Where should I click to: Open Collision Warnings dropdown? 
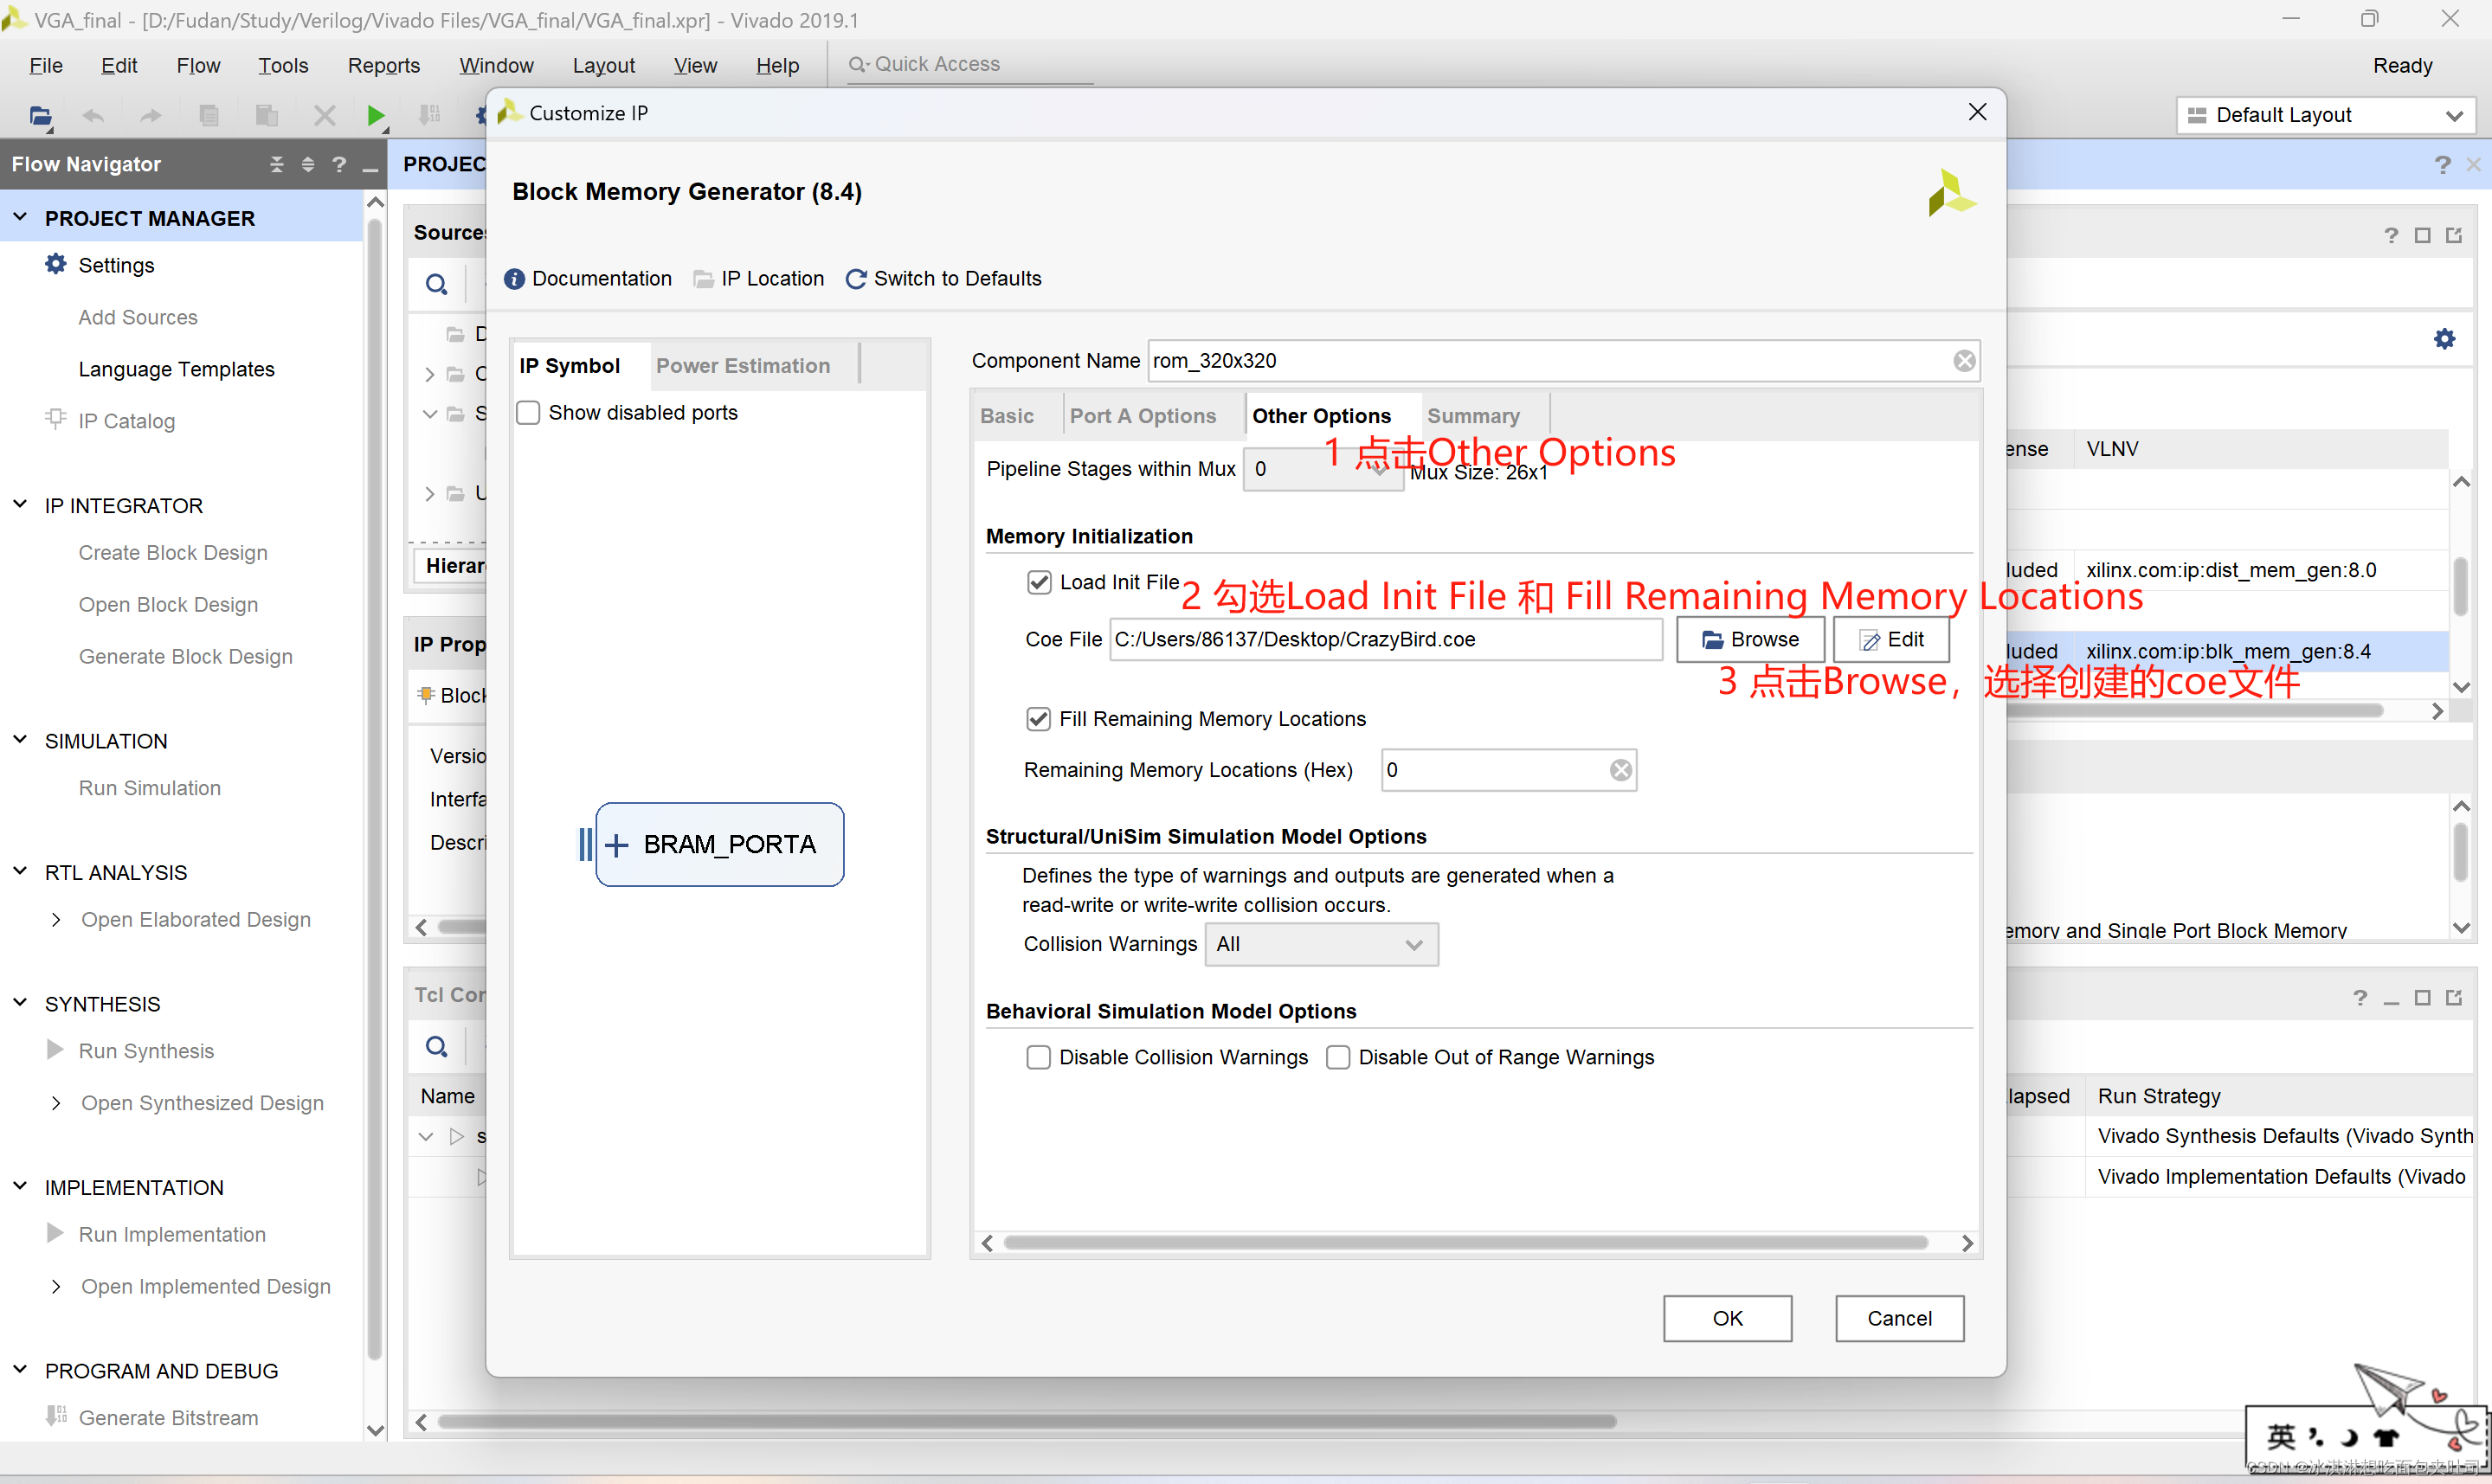coord(1321,944)
